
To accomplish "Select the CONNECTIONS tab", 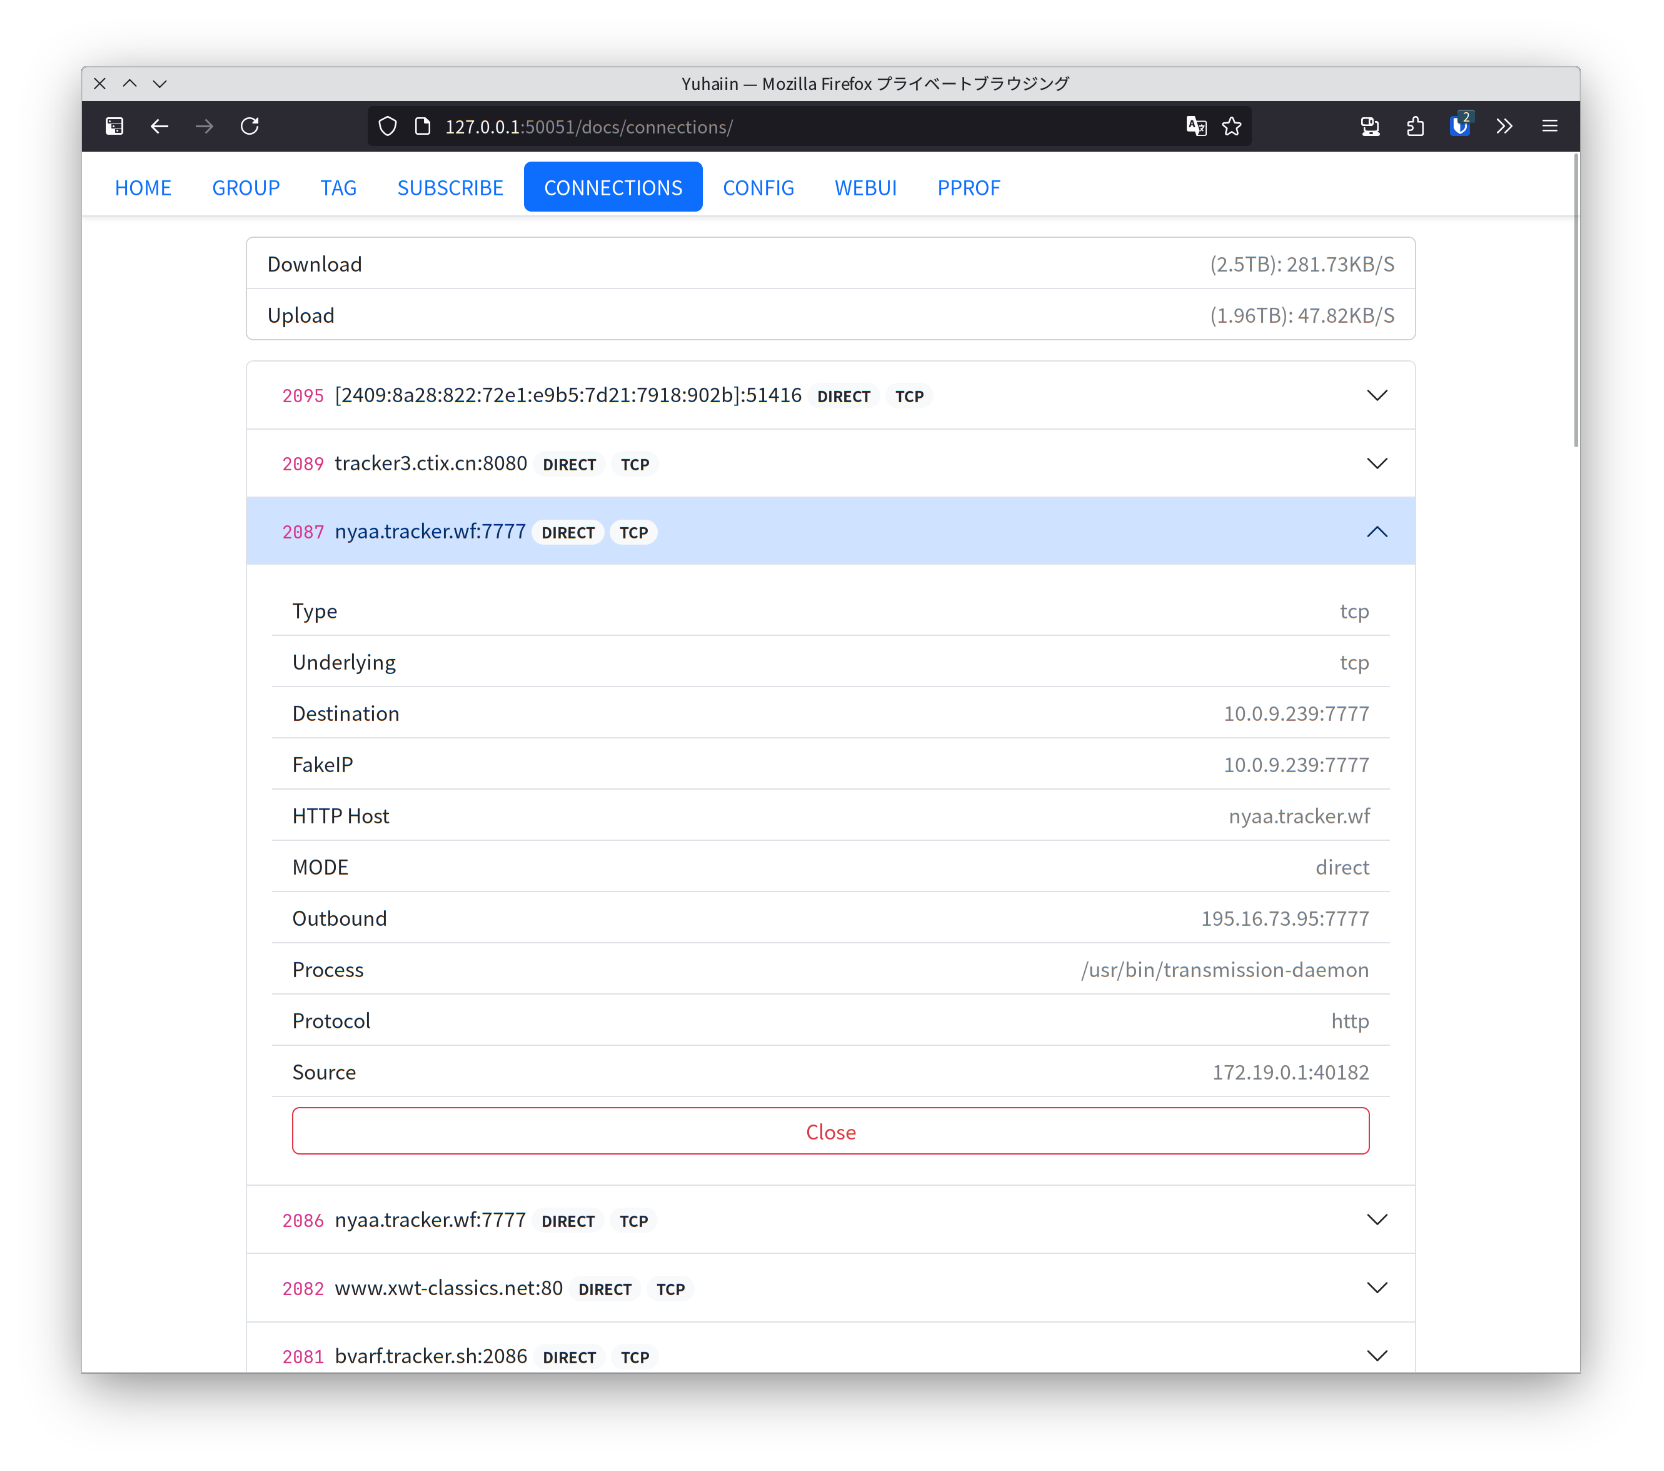I will pyautogui.click(x=613, y=188).
